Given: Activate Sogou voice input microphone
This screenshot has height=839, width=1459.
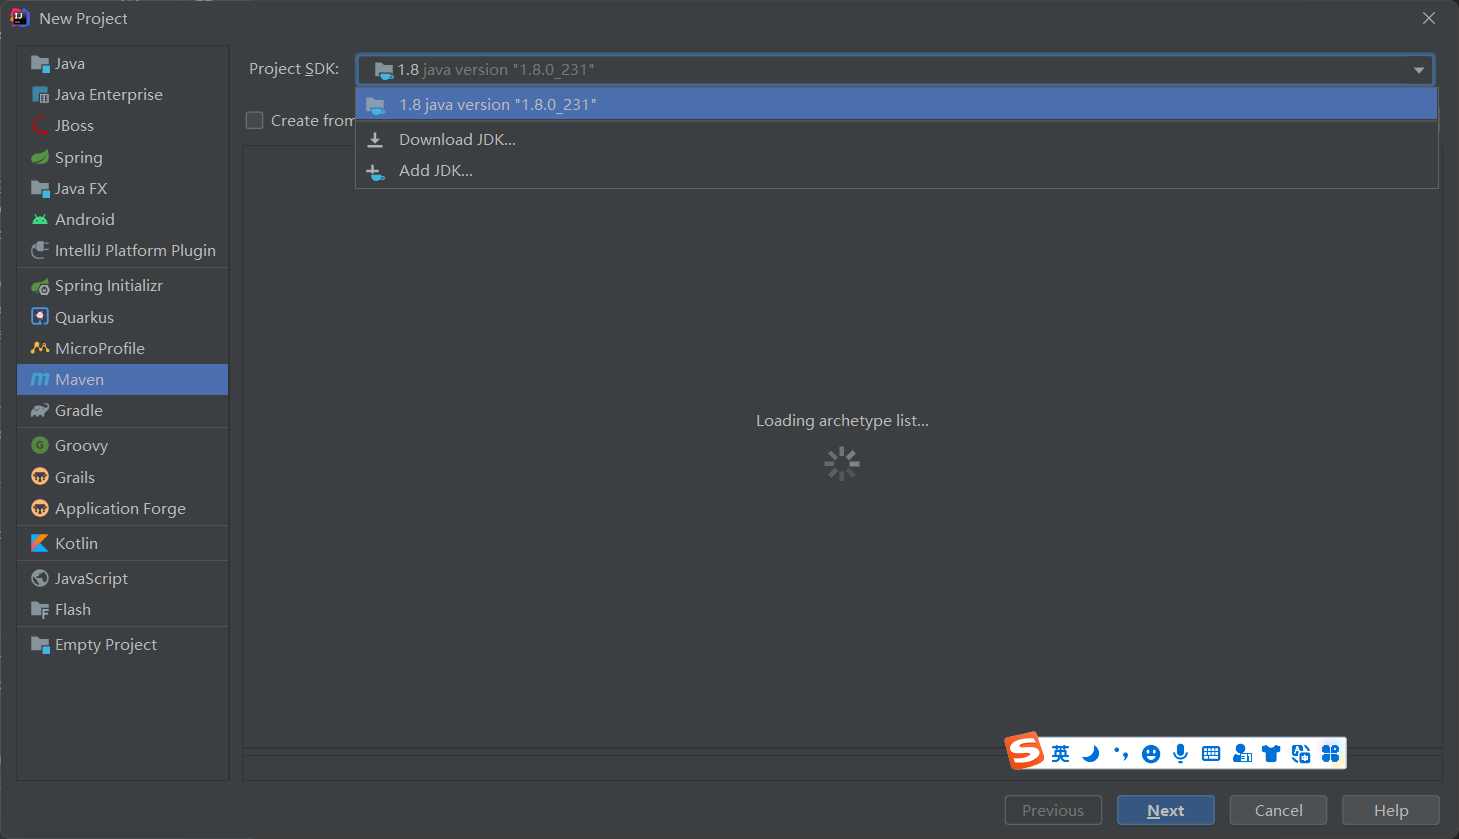Looking at the screenshot, I should [x=1181, y=754].
